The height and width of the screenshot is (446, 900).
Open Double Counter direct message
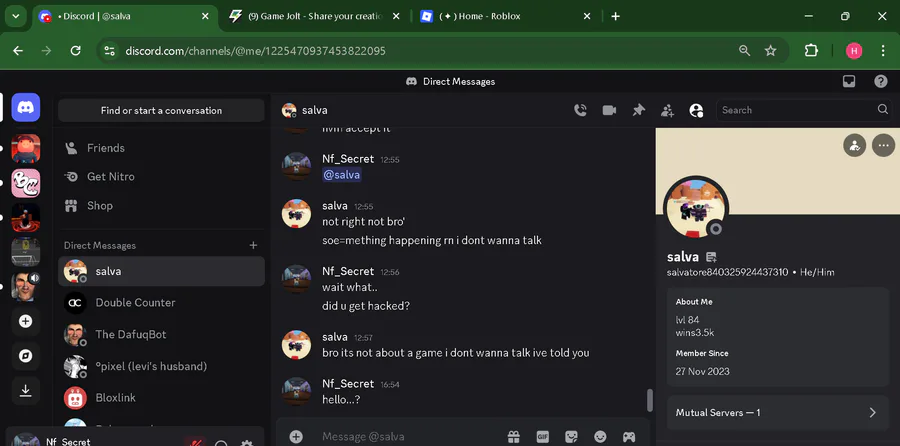click(161, 302)
